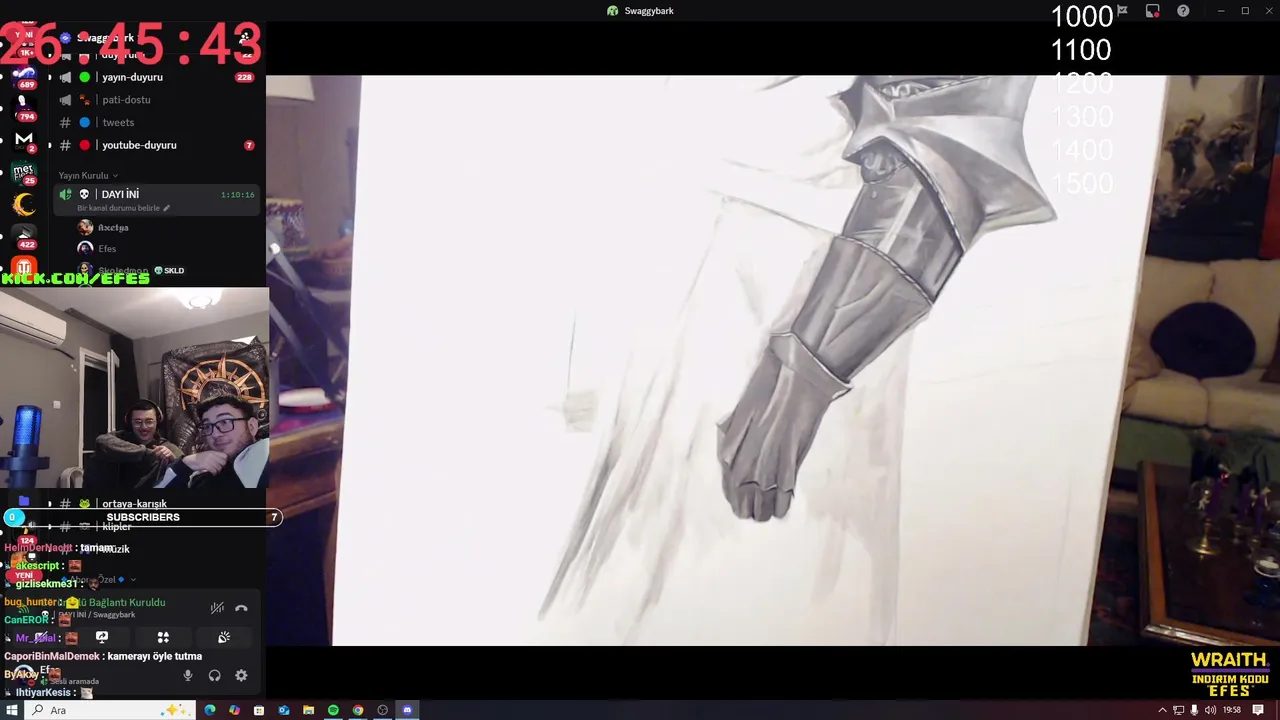The height and width of the screenshot is (720, 1280).
Task: Open the Windows Start menu
Action: pos(12,710)
